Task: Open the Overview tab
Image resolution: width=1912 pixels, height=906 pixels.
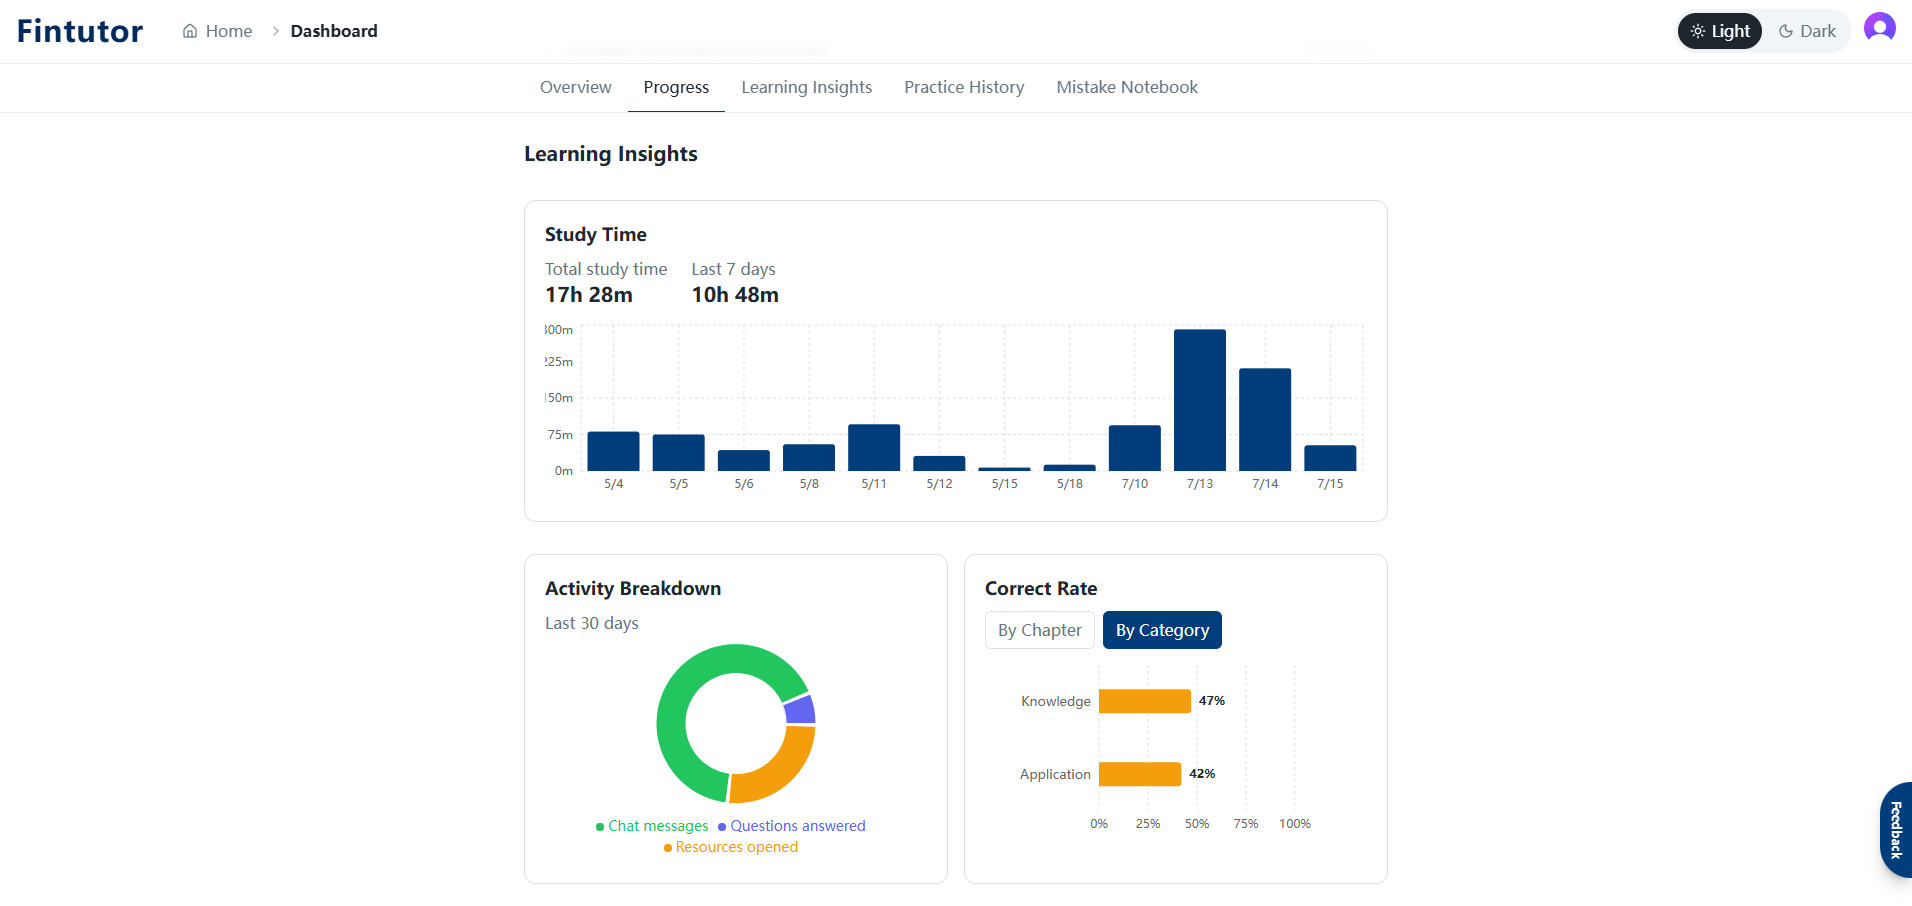Action: coord(576,87)
